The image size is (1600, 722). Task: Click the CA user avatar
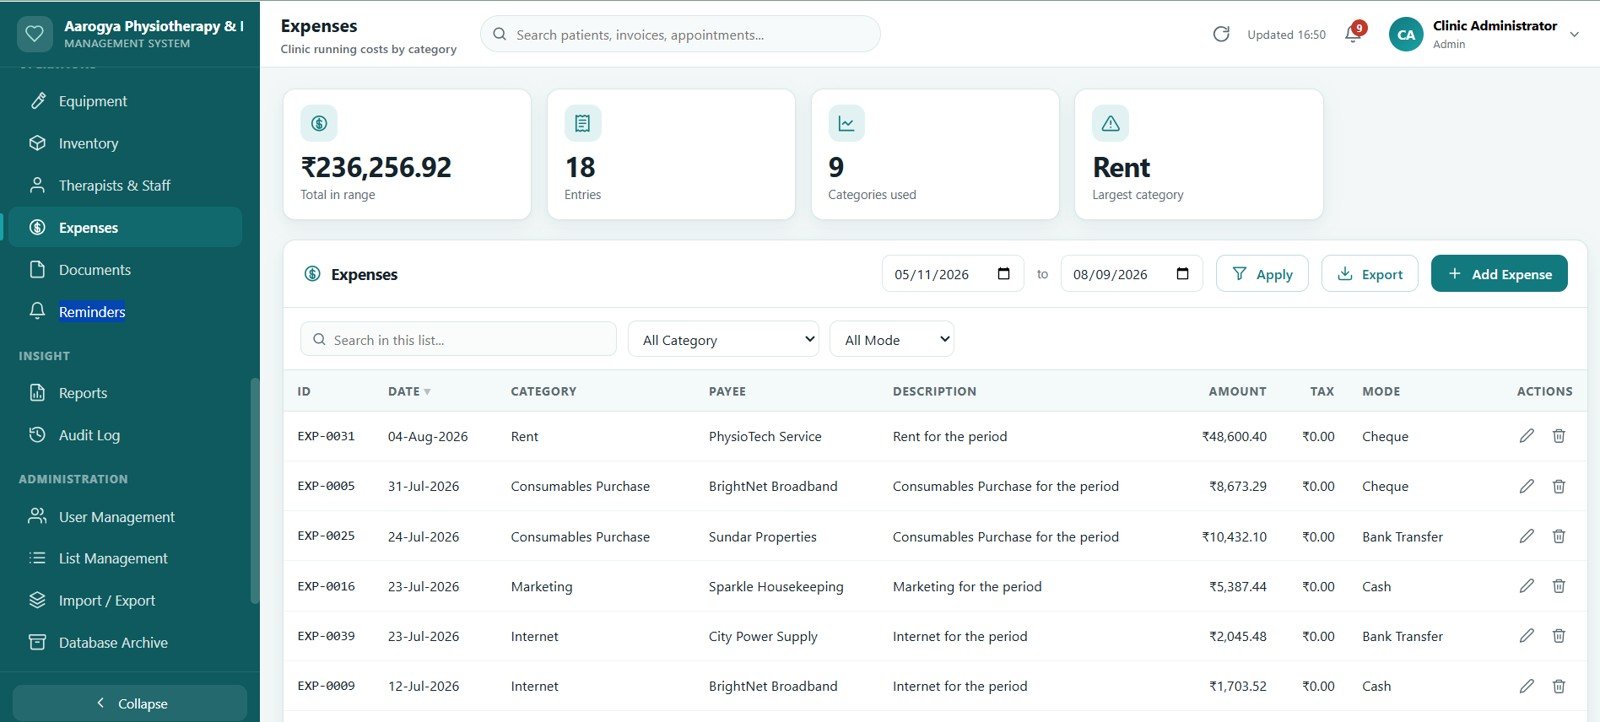point(1406,34)
